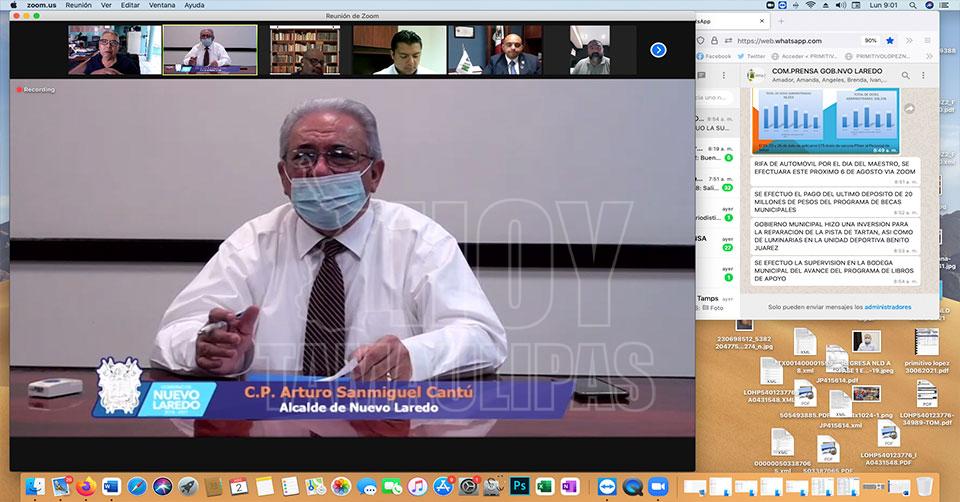Image resolution: width=960 pixels, height=502 pixels.
Task: Open the Facebook bookmark
Action: coord(714,57)
